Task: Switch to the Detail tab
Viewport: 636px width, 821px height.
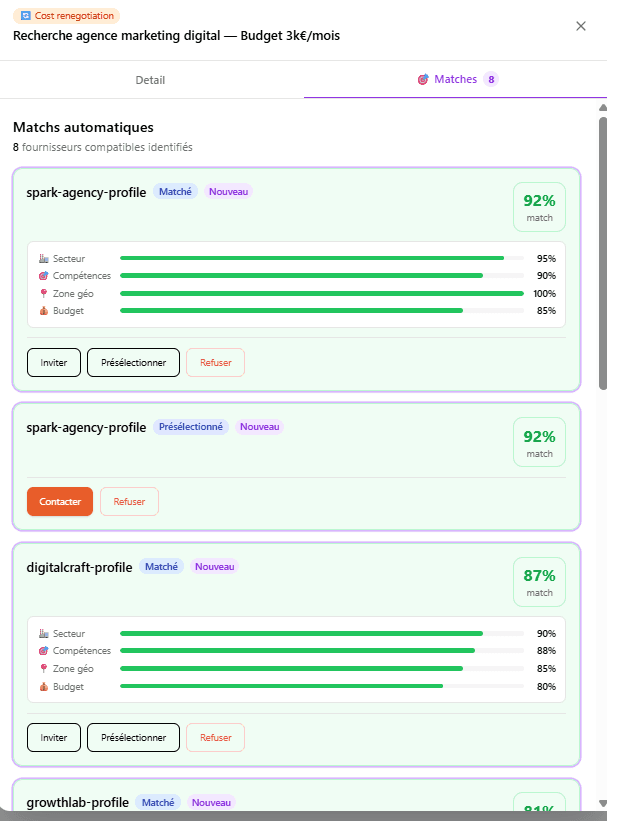Action: (150, 79)
